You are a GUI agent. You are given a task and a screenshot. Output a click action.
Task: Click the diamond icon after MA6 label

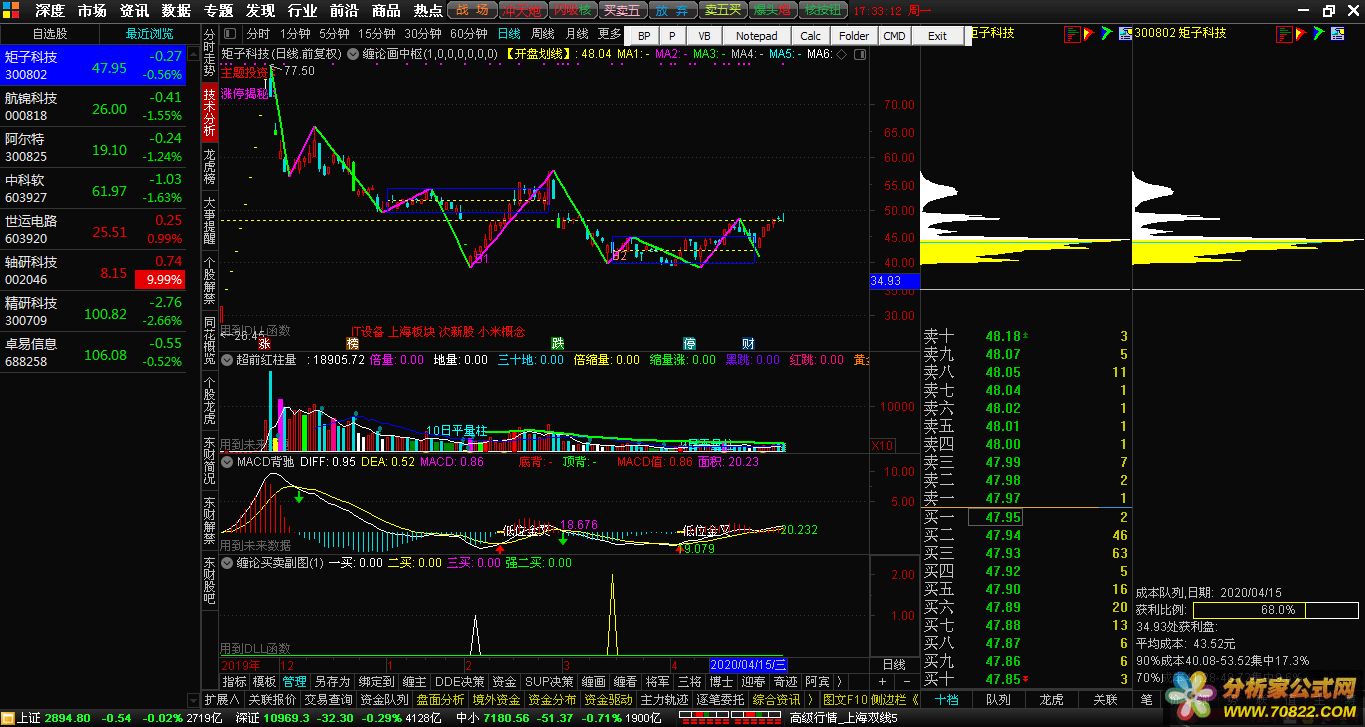click(841, 54)
